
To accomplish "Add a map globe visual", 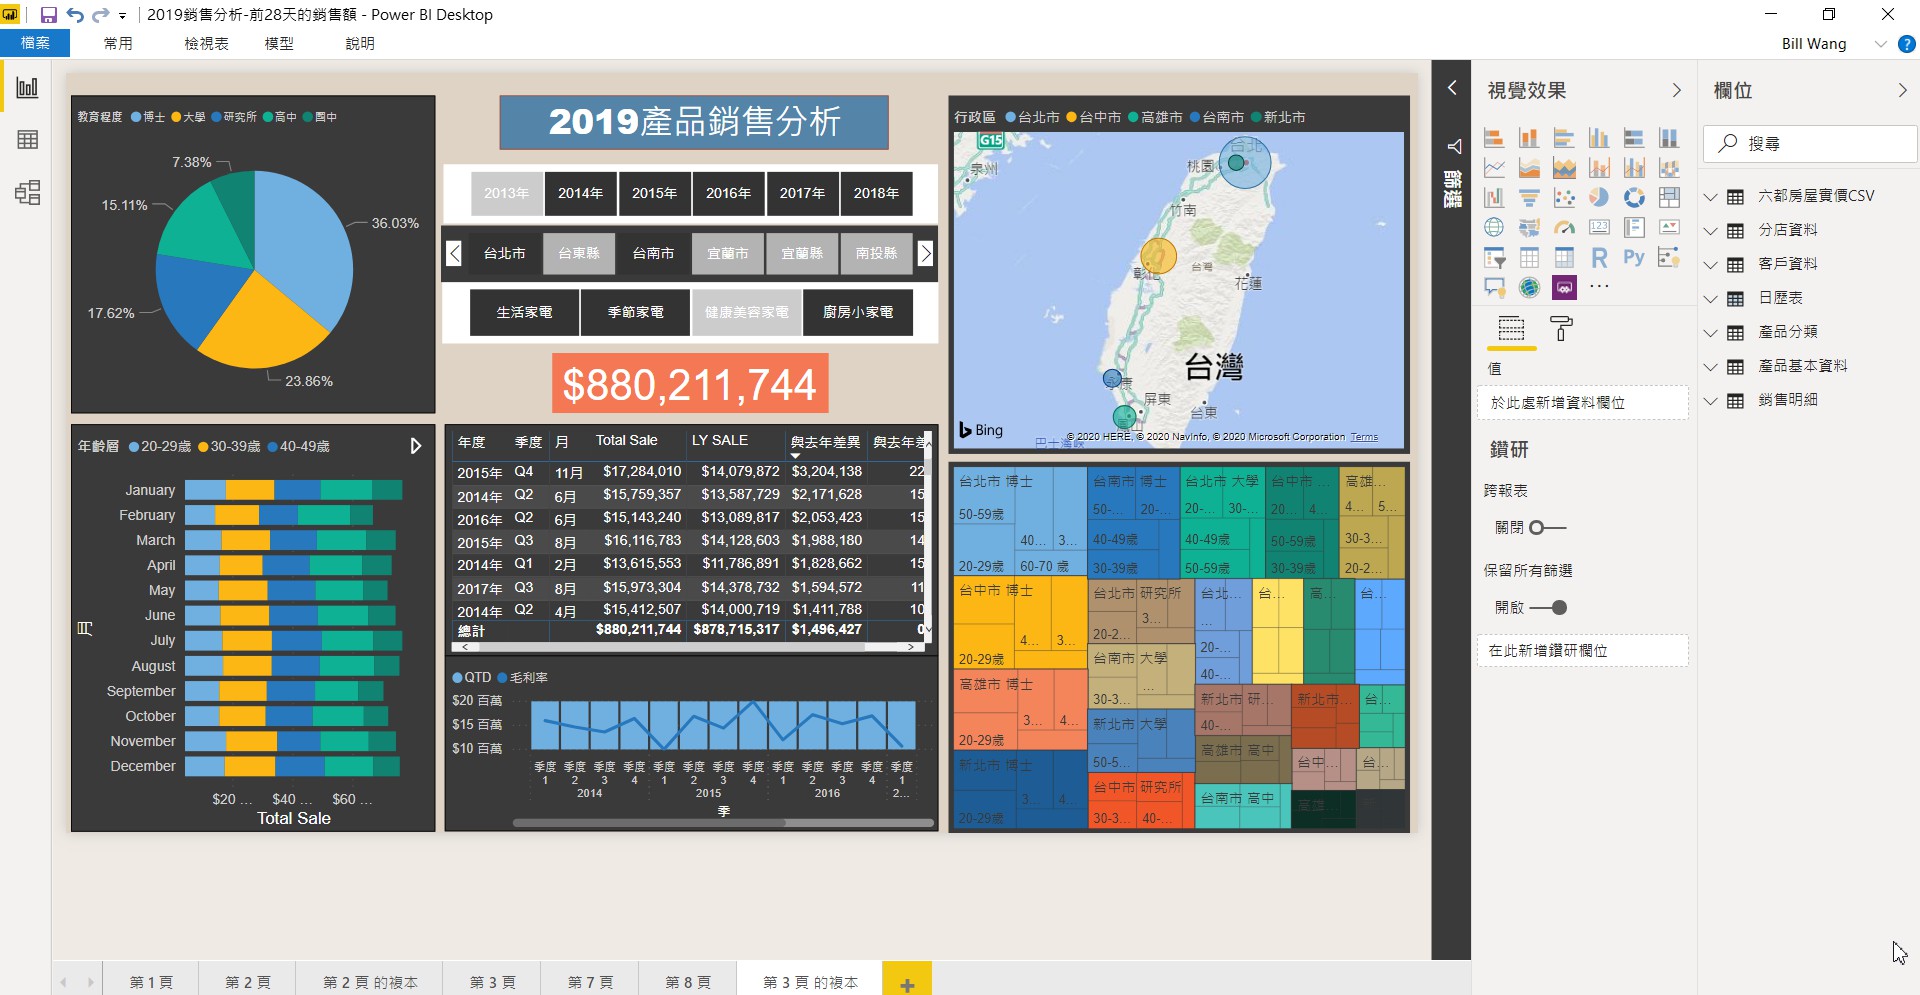I will coord(1494,228).
